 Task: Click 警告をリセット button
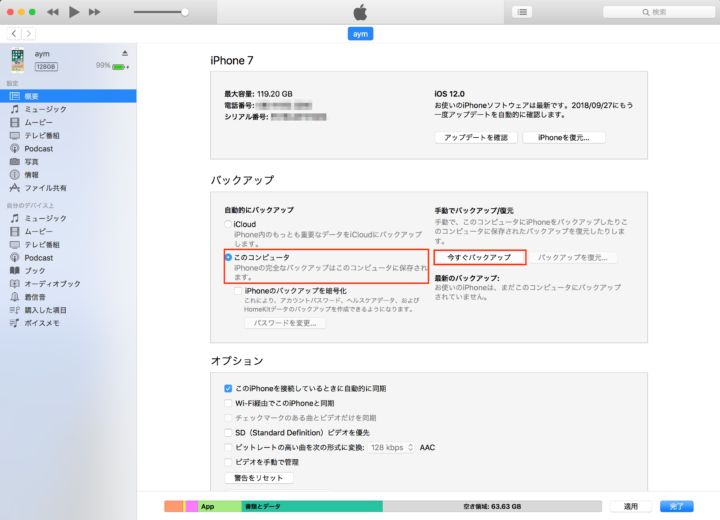(259, 478)
